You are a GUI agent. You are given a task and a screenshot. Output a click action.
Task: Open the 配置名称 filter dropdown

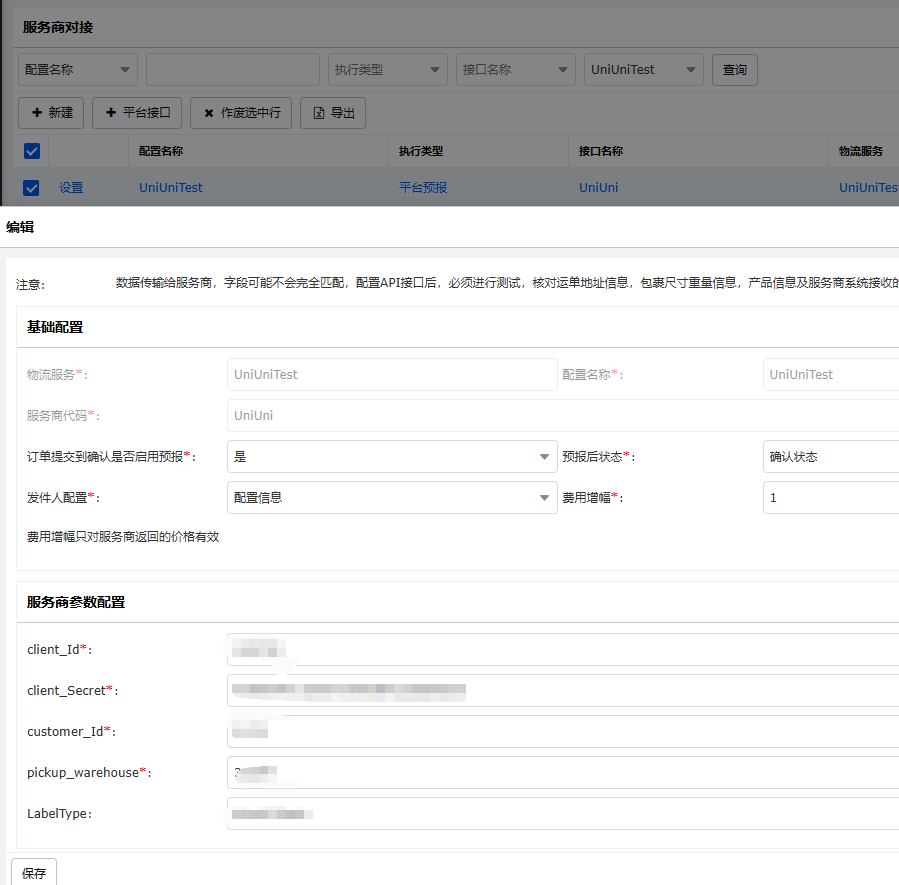tap(78, 70)
